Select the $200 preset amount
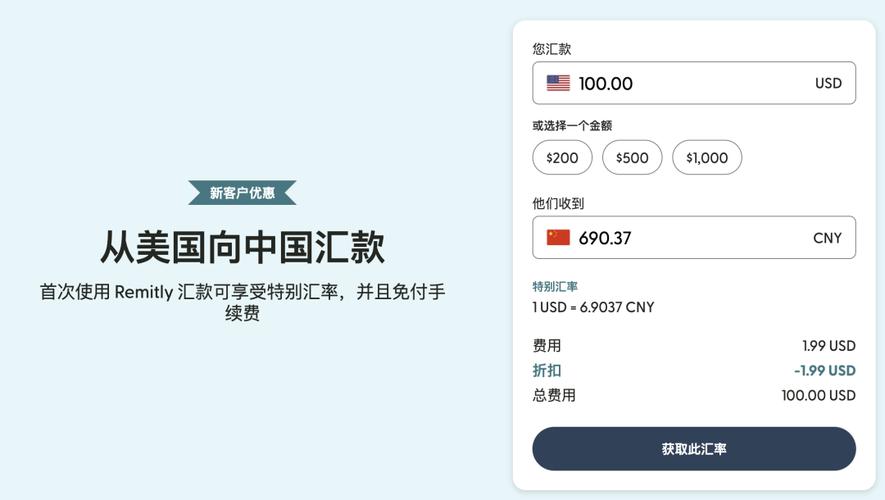885x500 pixels. (562, 157)
